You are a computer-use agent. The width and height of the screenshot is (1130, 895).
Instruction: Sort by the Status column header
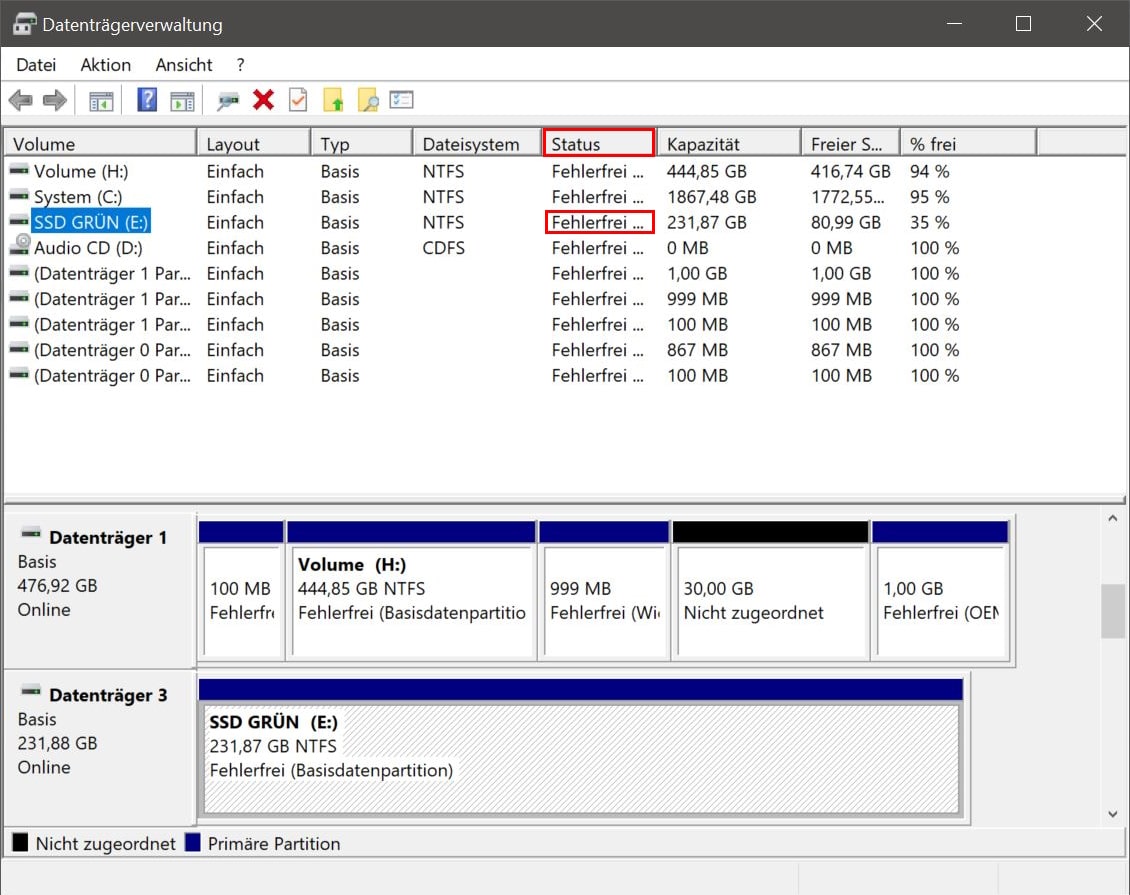click(599, 143)
